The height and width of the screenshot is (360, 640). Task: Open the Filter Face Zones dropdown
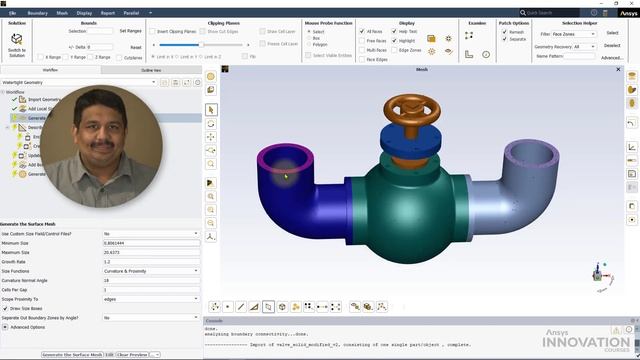point(573,34)
